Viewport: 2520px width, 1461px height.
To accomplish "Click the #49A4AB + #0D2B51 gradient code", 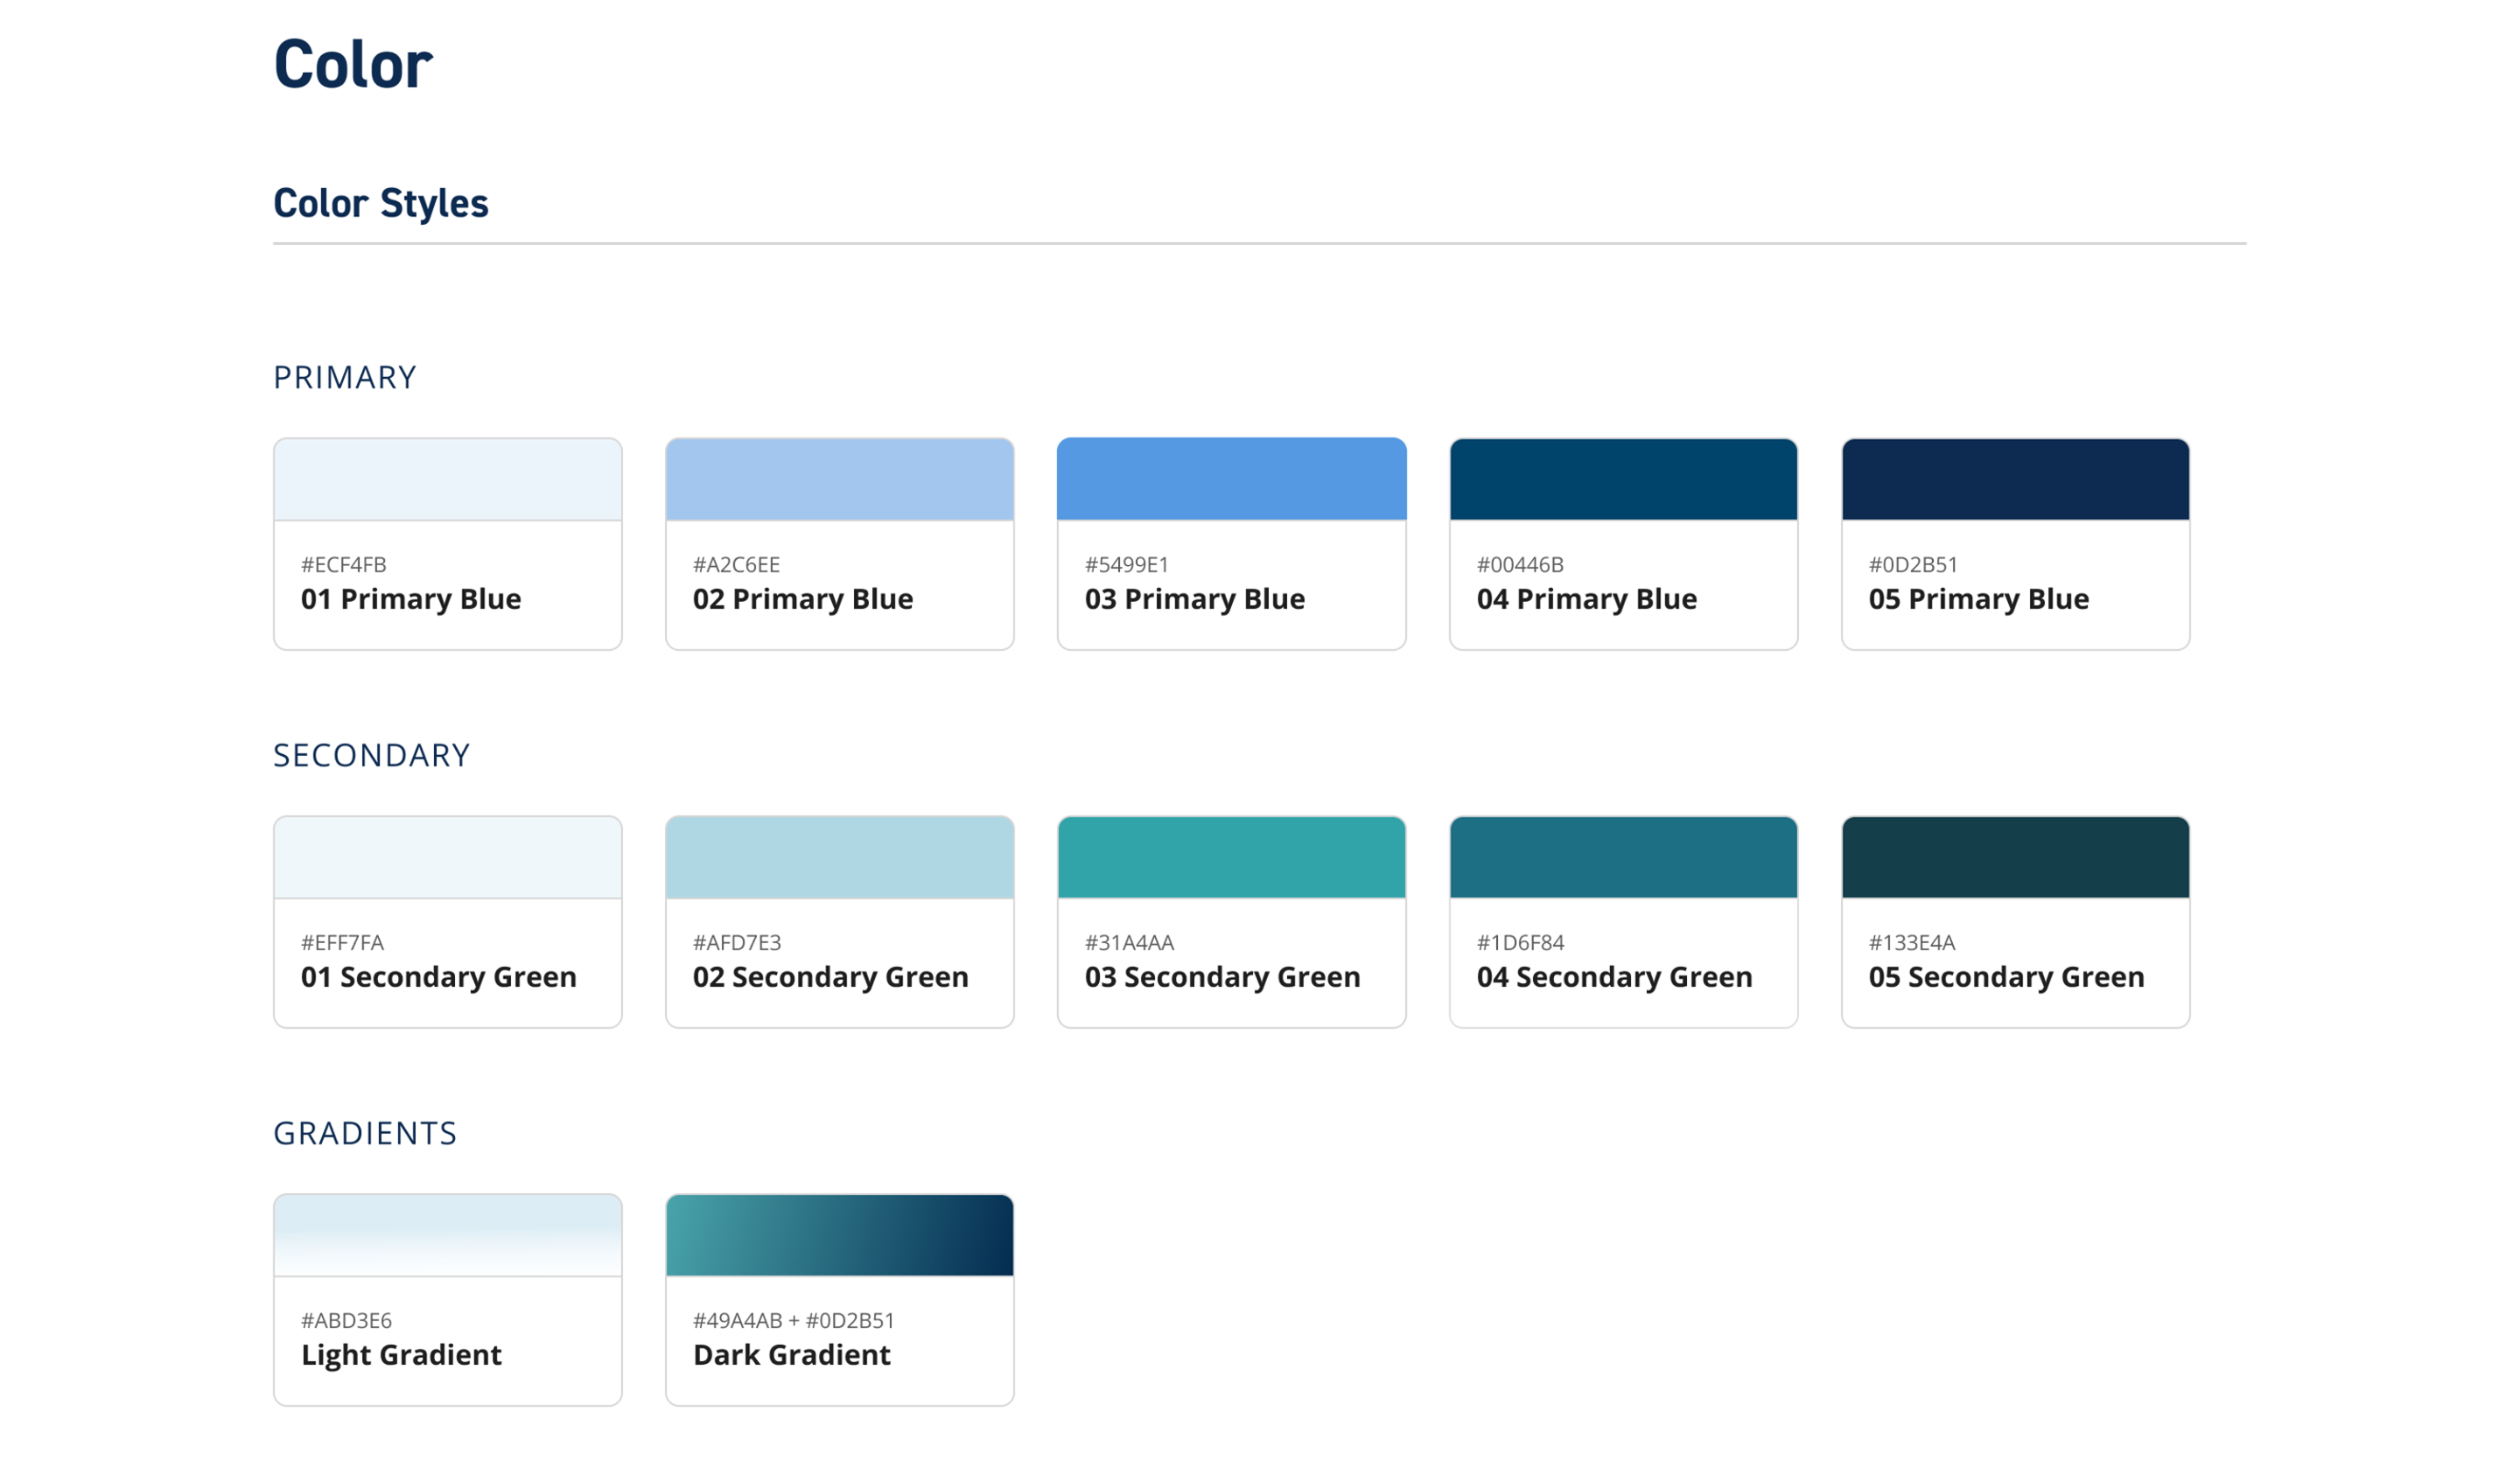I will [793, 1321].
